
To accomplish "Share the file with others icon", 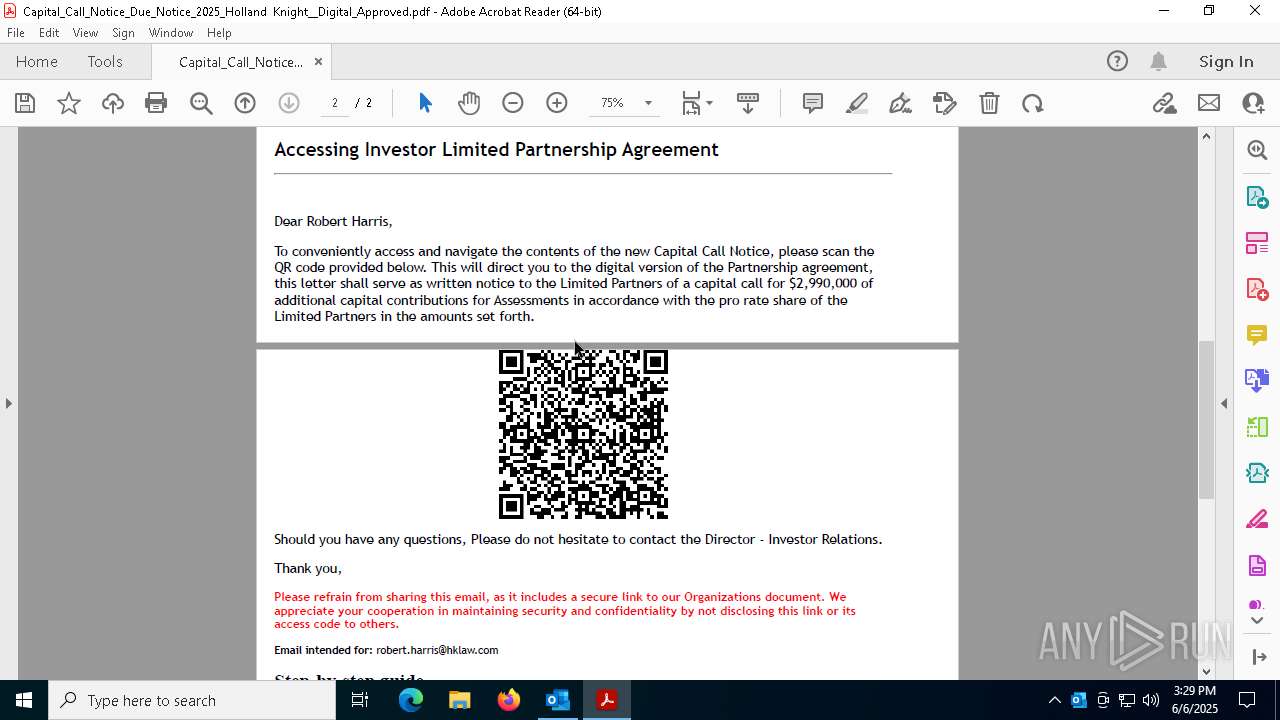I will click(x=1253, y=103).
